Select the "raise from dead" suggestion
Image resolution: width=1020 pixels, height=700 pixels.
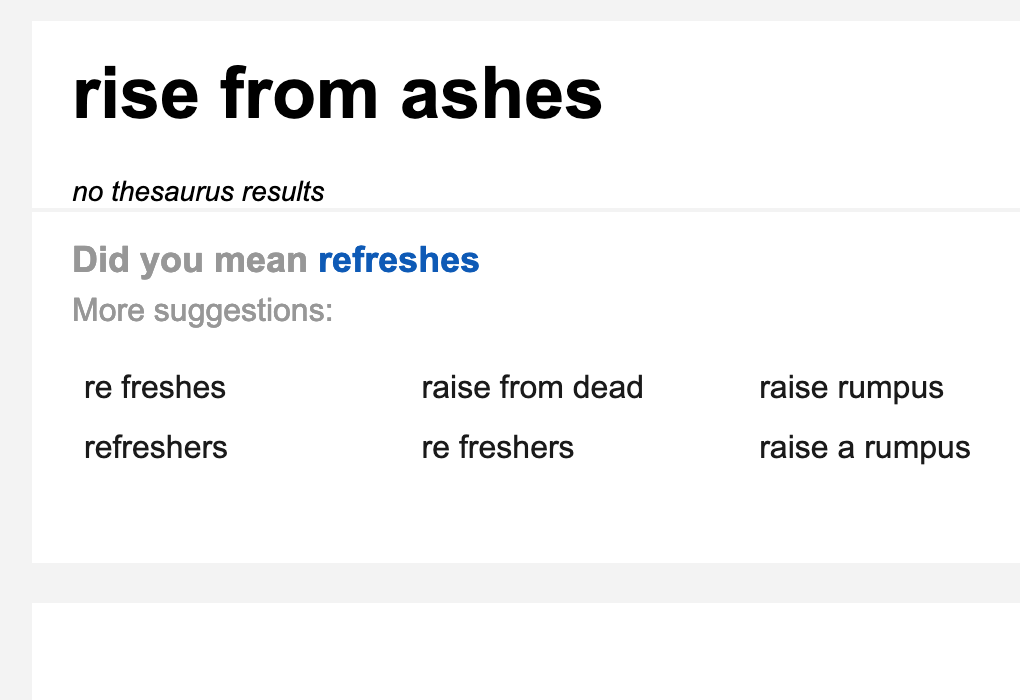point(532,388)
